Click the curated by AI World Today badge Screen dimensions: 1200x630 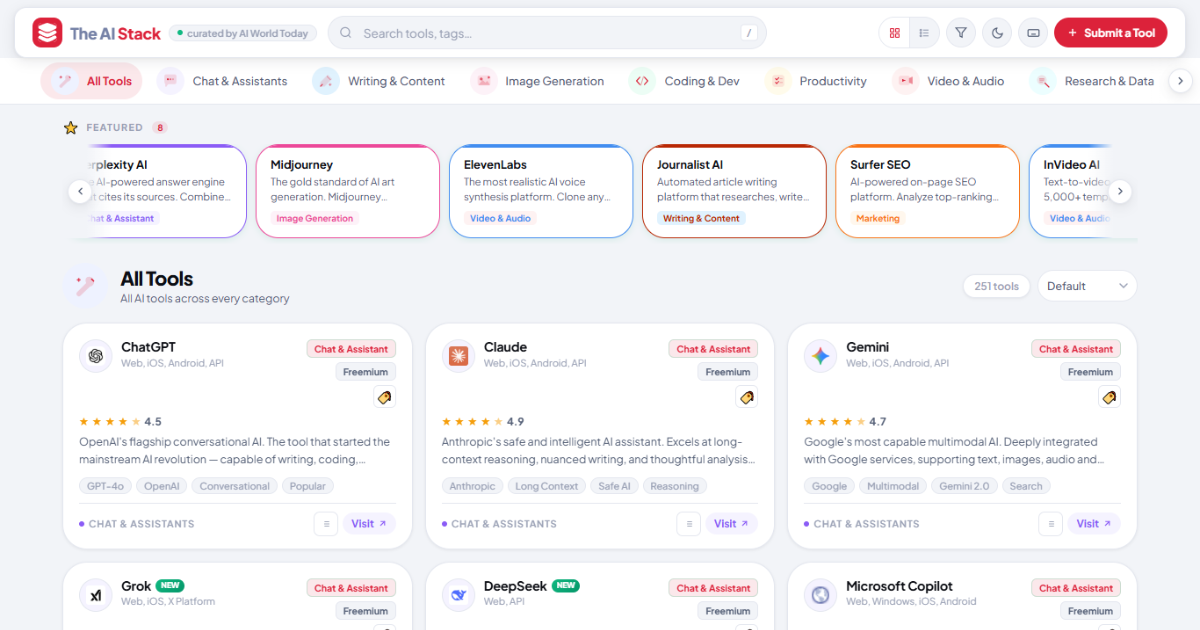click(243, 33)
